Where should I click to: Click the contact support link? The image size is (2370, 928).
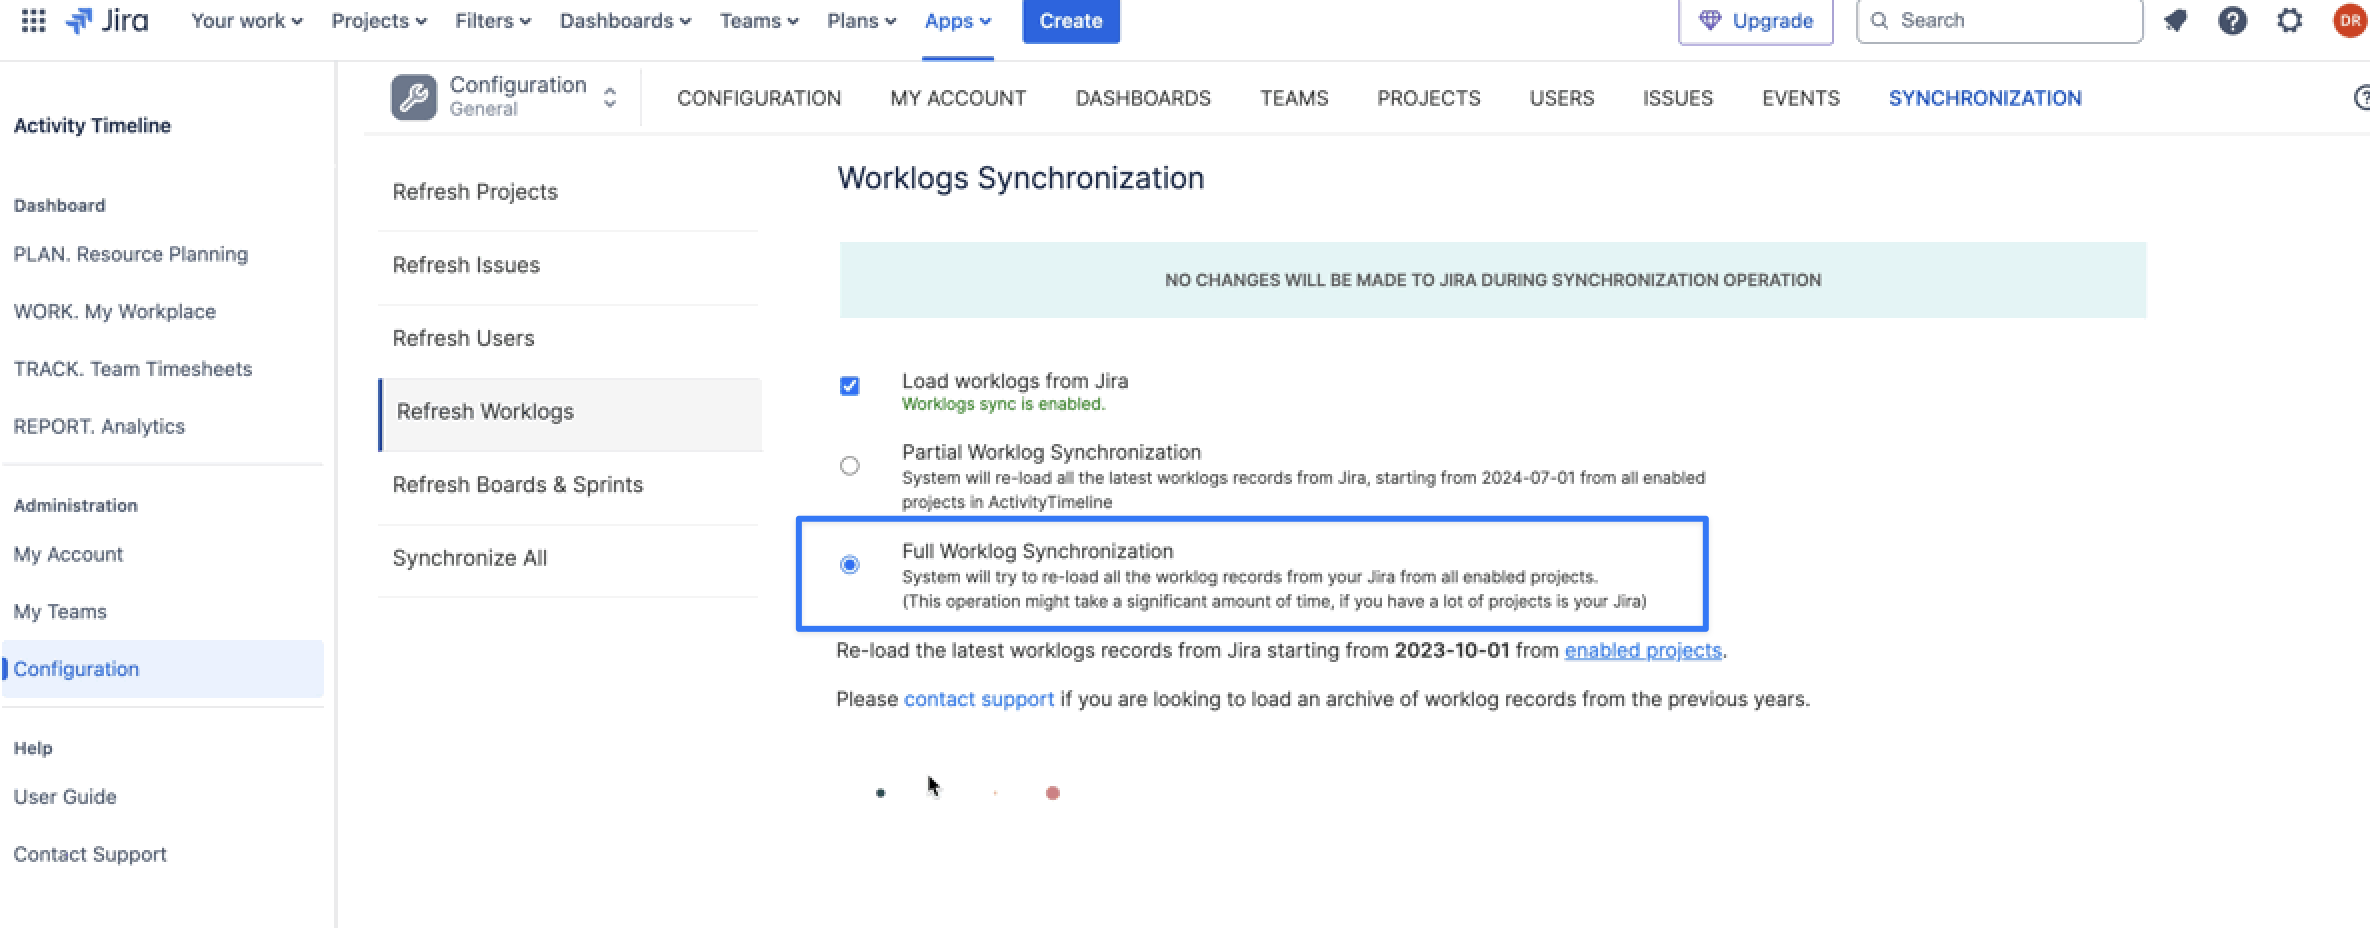coord(978,699)
